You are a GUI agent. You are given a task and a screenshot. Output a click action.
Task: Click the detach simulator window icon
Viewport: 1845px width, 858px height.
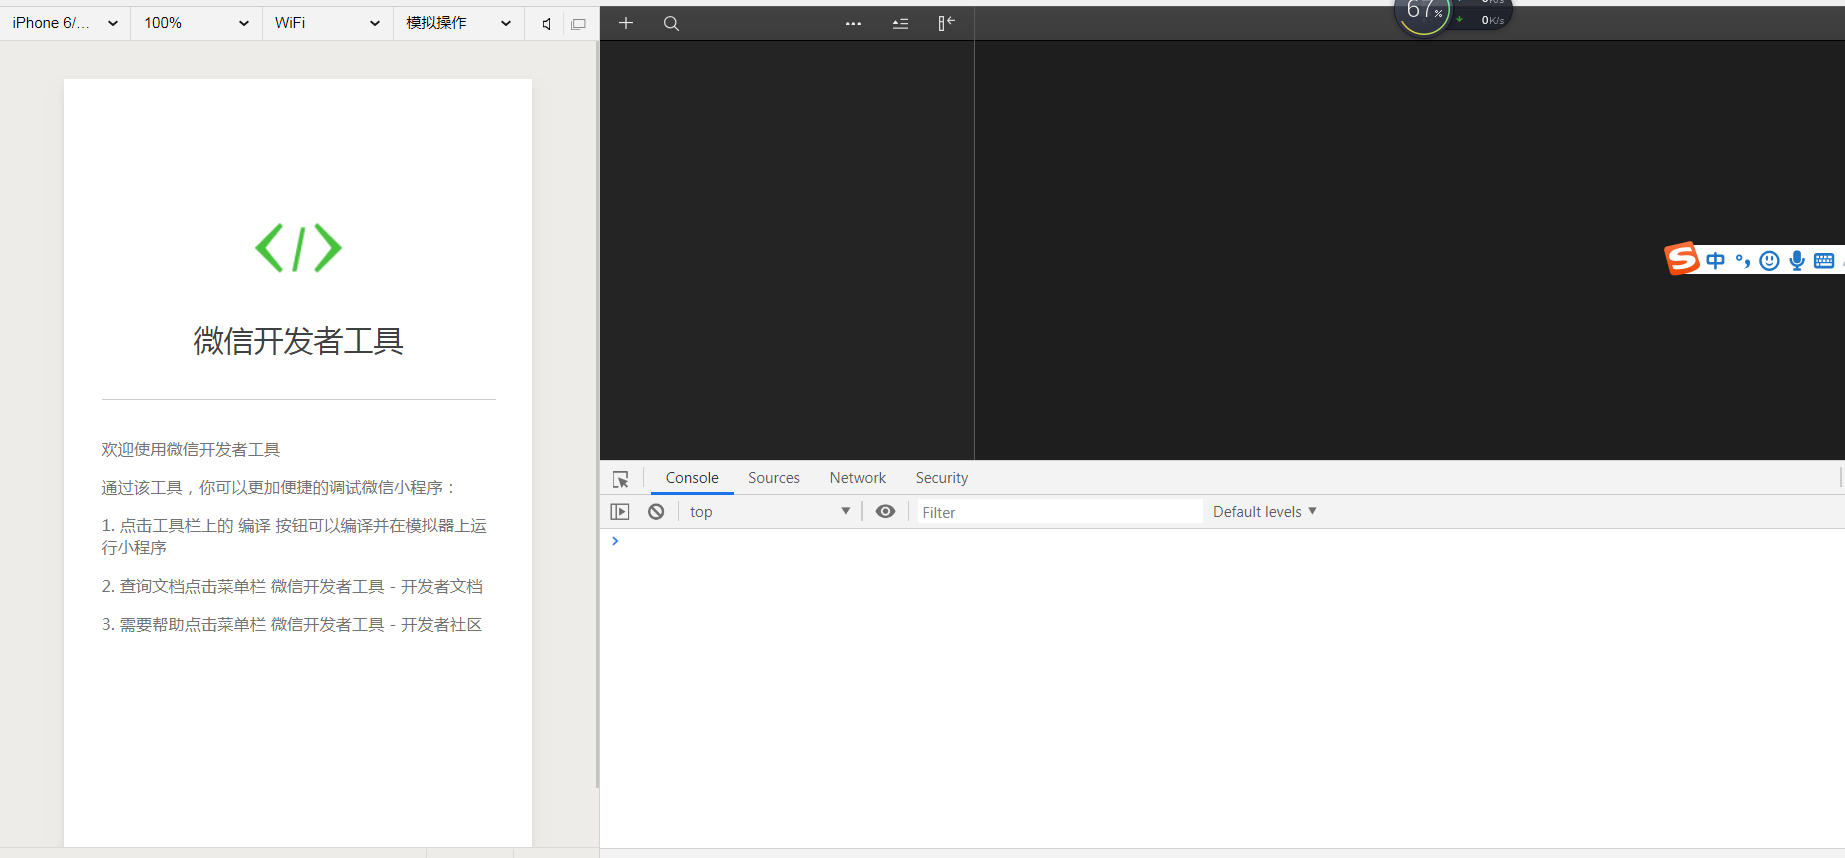[578, 24]
